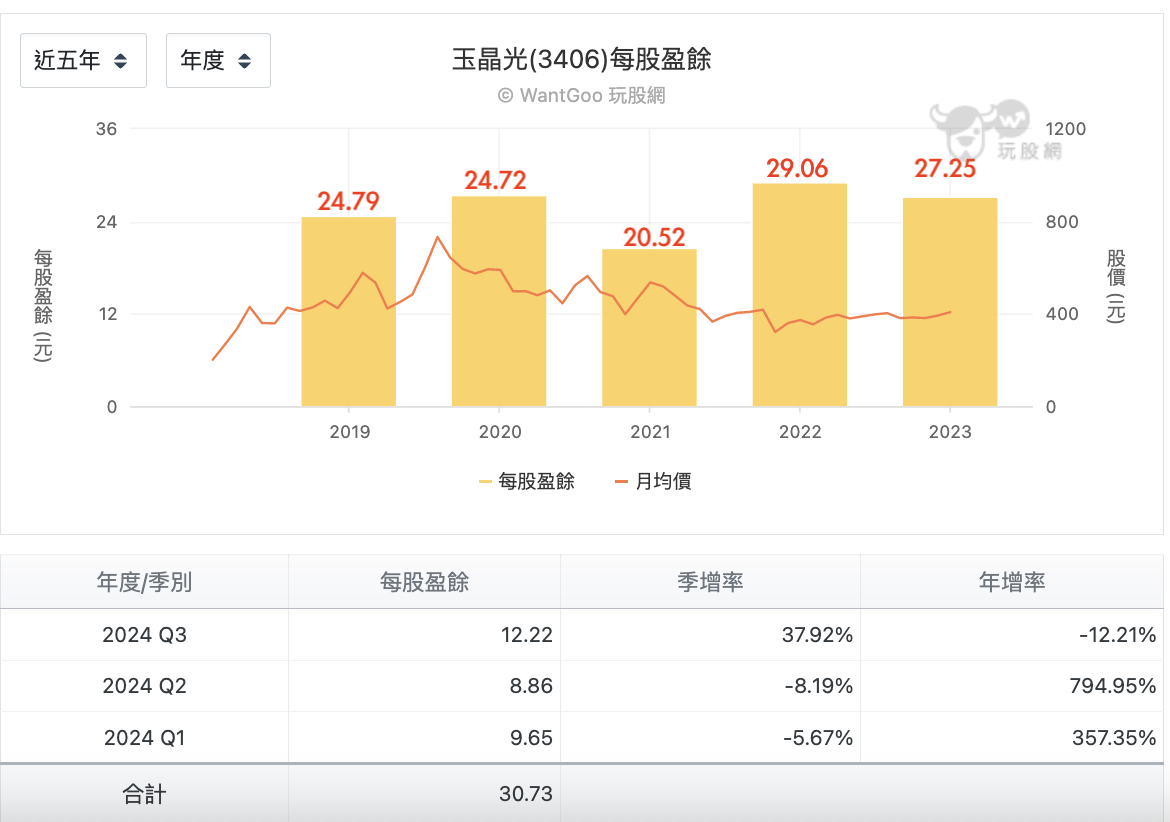Toggle 每股盈餘 legend series

(x=527, y=481)
